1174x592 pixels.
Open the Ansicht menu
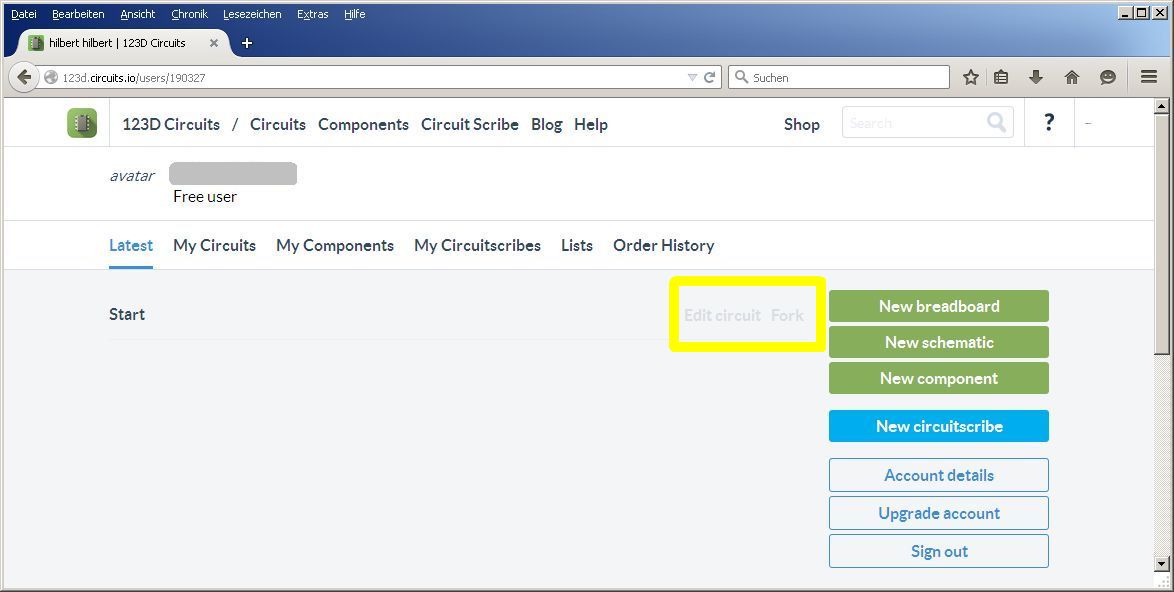pyautogui.click(x=138, y=14)
